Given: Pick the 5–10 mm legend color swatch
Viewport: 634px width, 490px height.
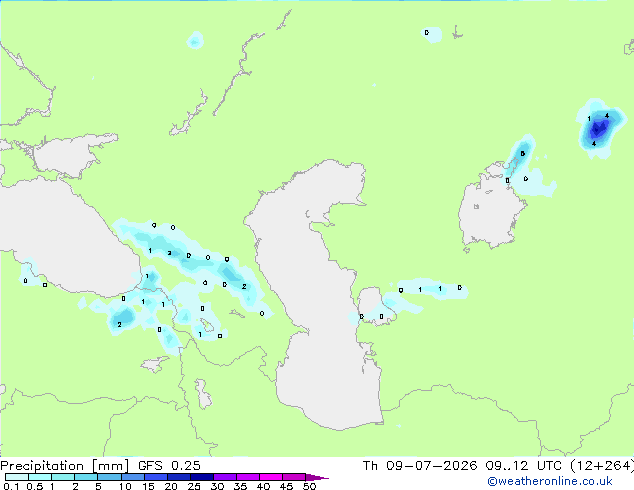Looking at the screenshot, I should click(x=109, y=477).
